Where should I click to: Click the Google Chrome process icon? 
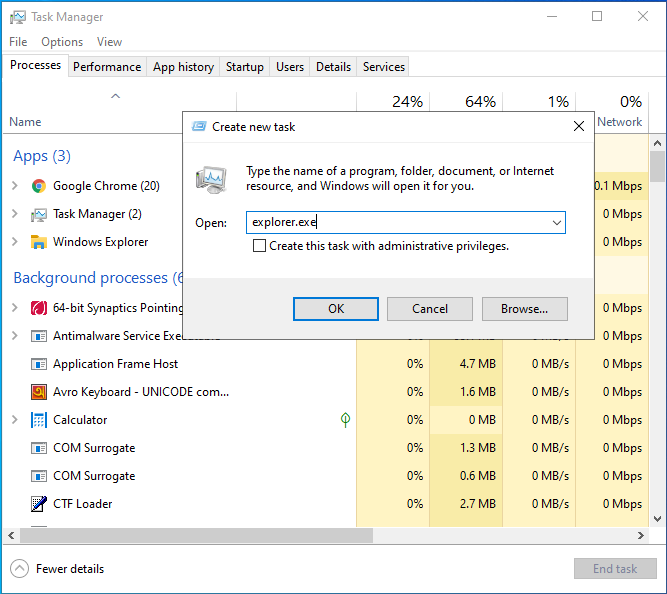pos(39,186)
